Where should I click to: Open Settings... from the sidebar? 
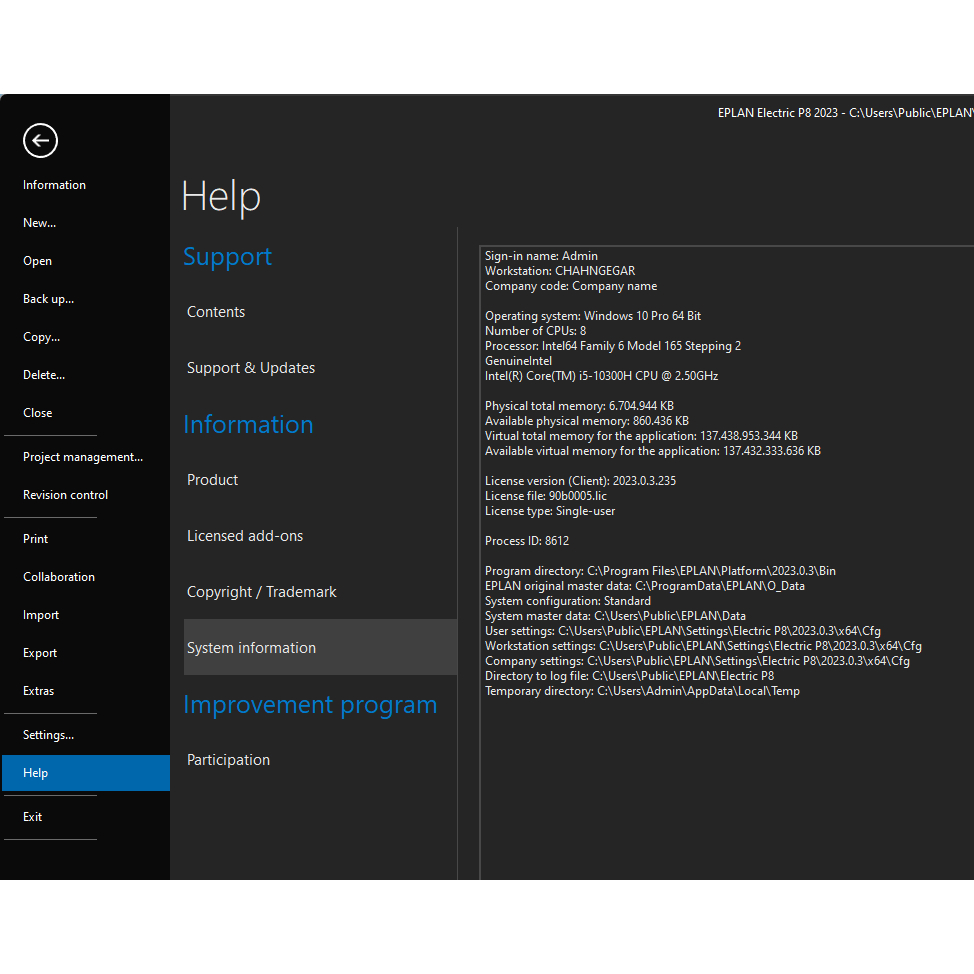click(49, 735)
